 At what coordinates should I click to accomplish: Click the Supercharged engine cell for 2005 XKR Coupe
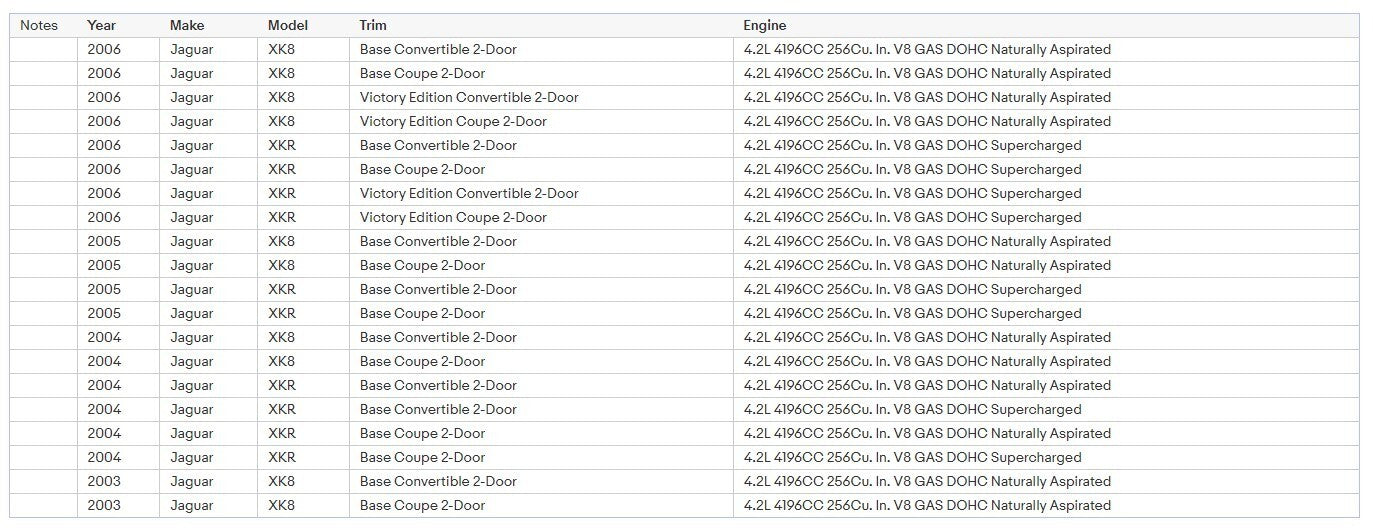[912, 313]
